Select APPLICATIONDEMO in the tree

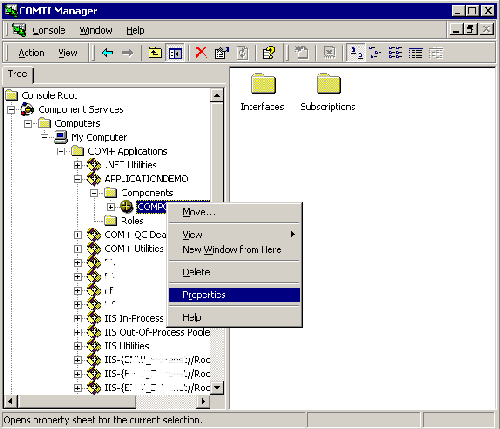coord(146,179)
